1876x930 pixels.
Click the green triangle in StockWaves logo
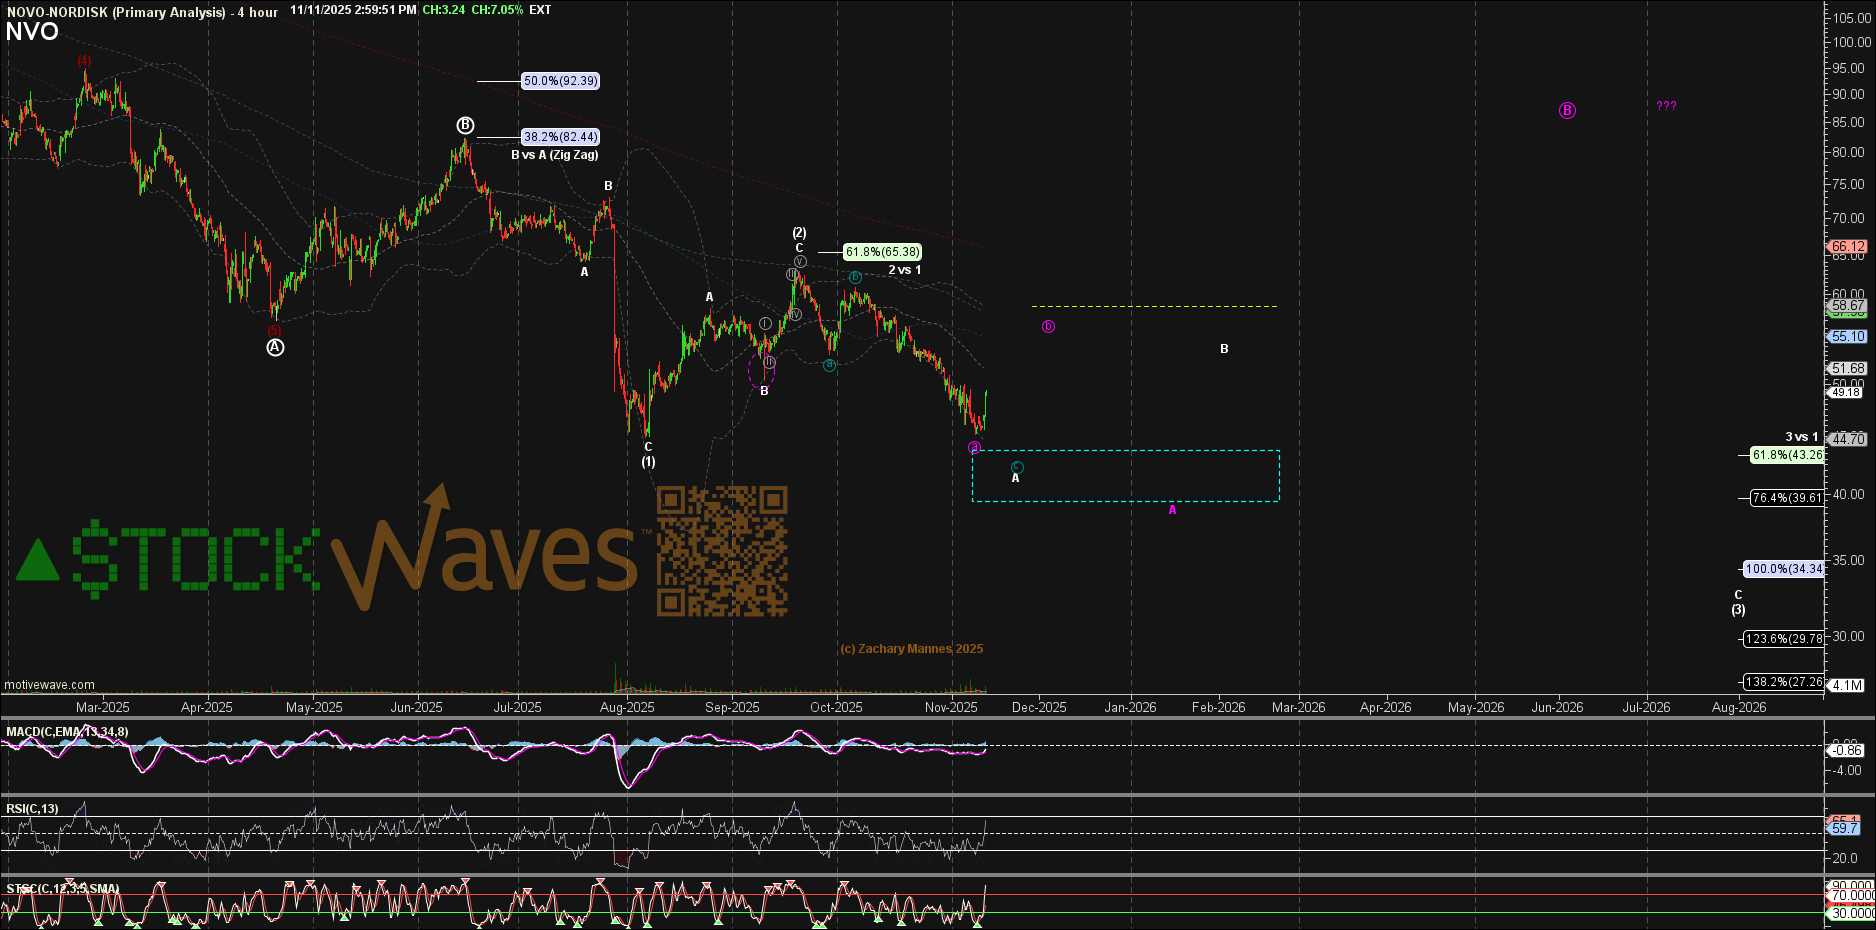point(38,562)
